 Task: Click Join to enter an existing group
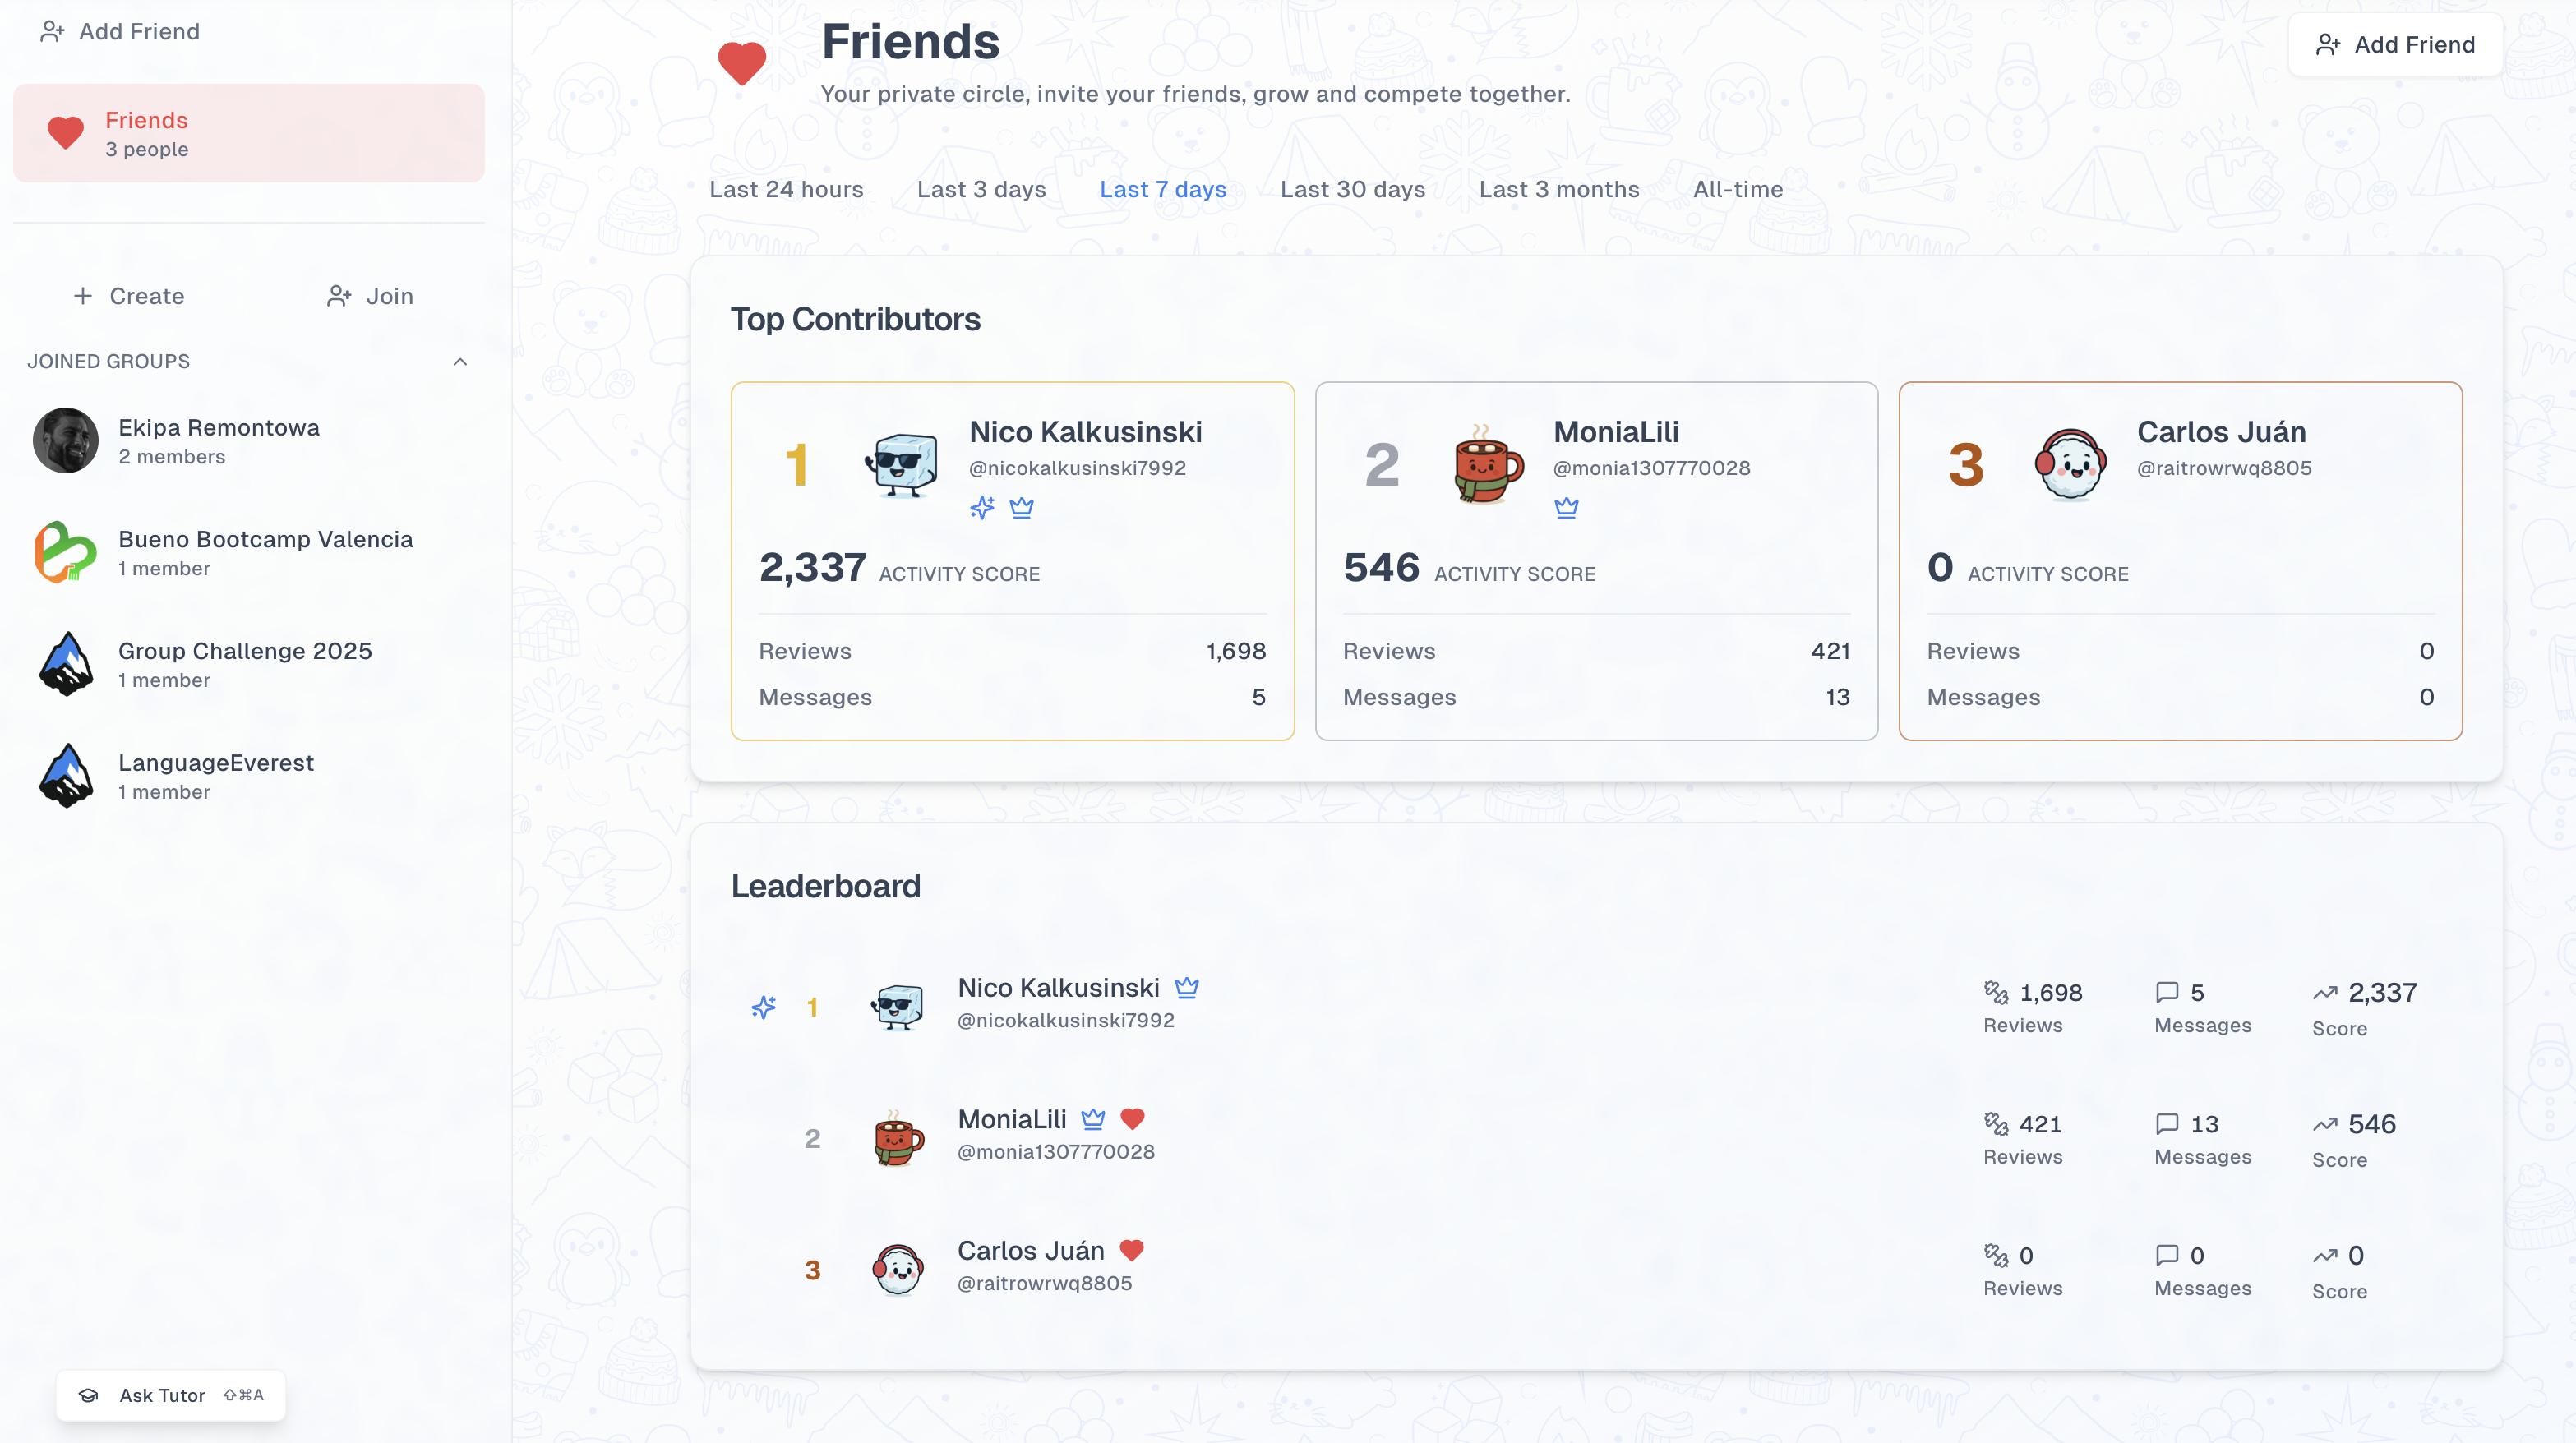370,296
